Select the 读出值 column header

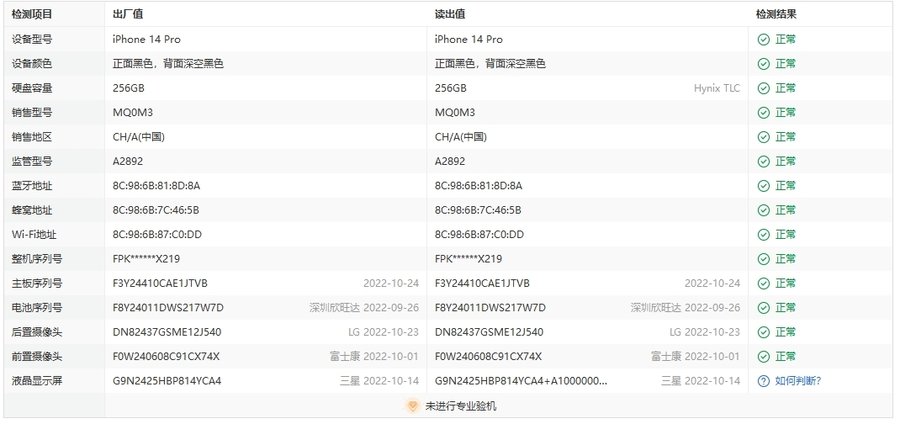pyautogui.click(x=449, y=15)
